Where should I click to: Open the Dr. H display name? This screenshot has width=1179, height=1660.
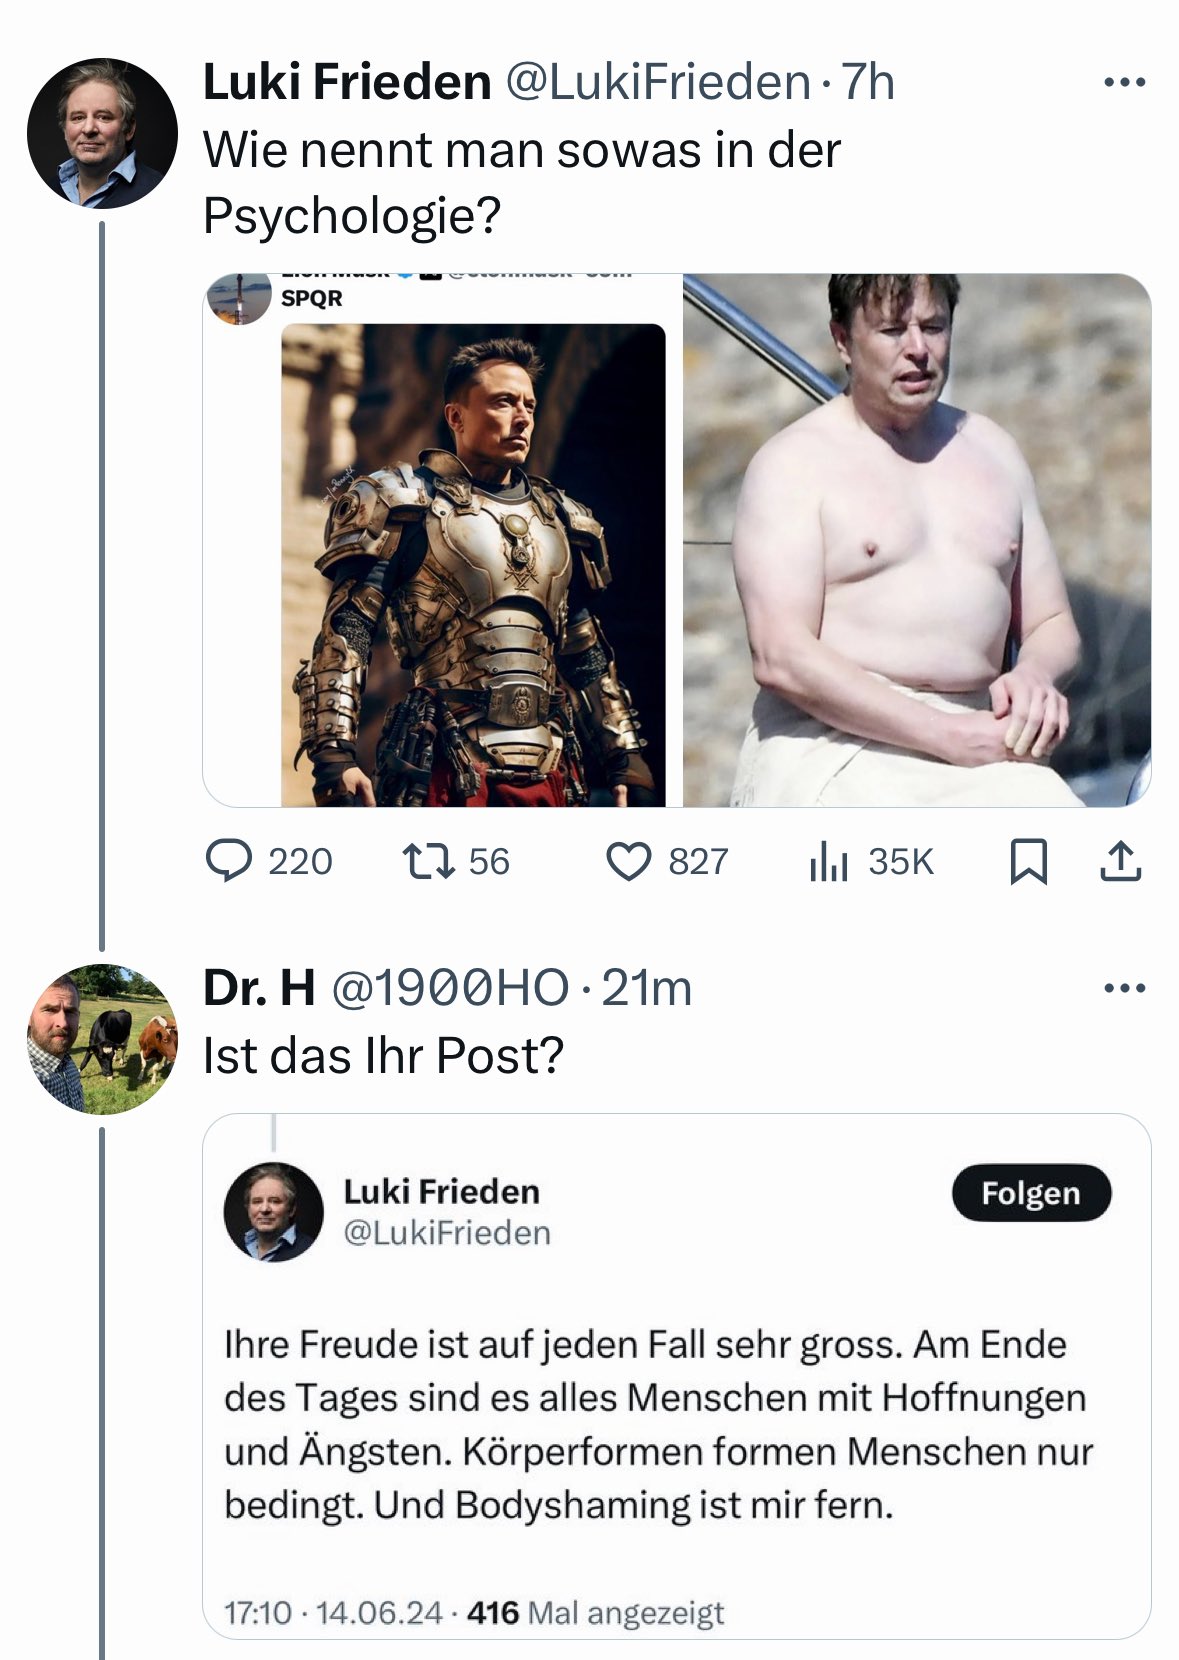[x=259, y=988]
